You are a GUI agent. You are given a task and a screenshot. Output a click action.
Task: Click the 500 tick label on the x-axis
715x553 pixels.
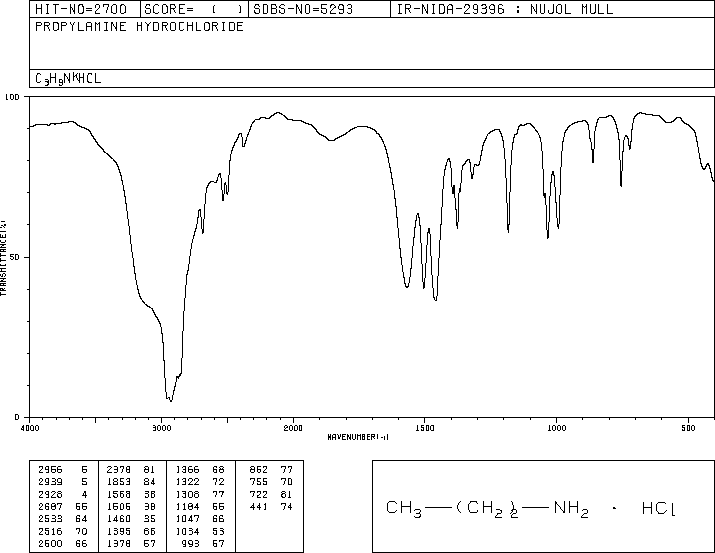(688, 428)
